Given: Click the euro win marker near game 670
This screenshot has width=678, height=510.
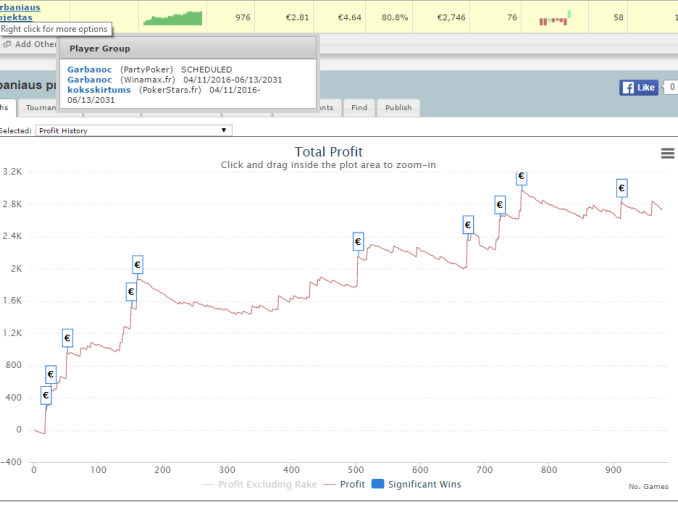Looking at the screenshot, I should (x=467, y=225).
